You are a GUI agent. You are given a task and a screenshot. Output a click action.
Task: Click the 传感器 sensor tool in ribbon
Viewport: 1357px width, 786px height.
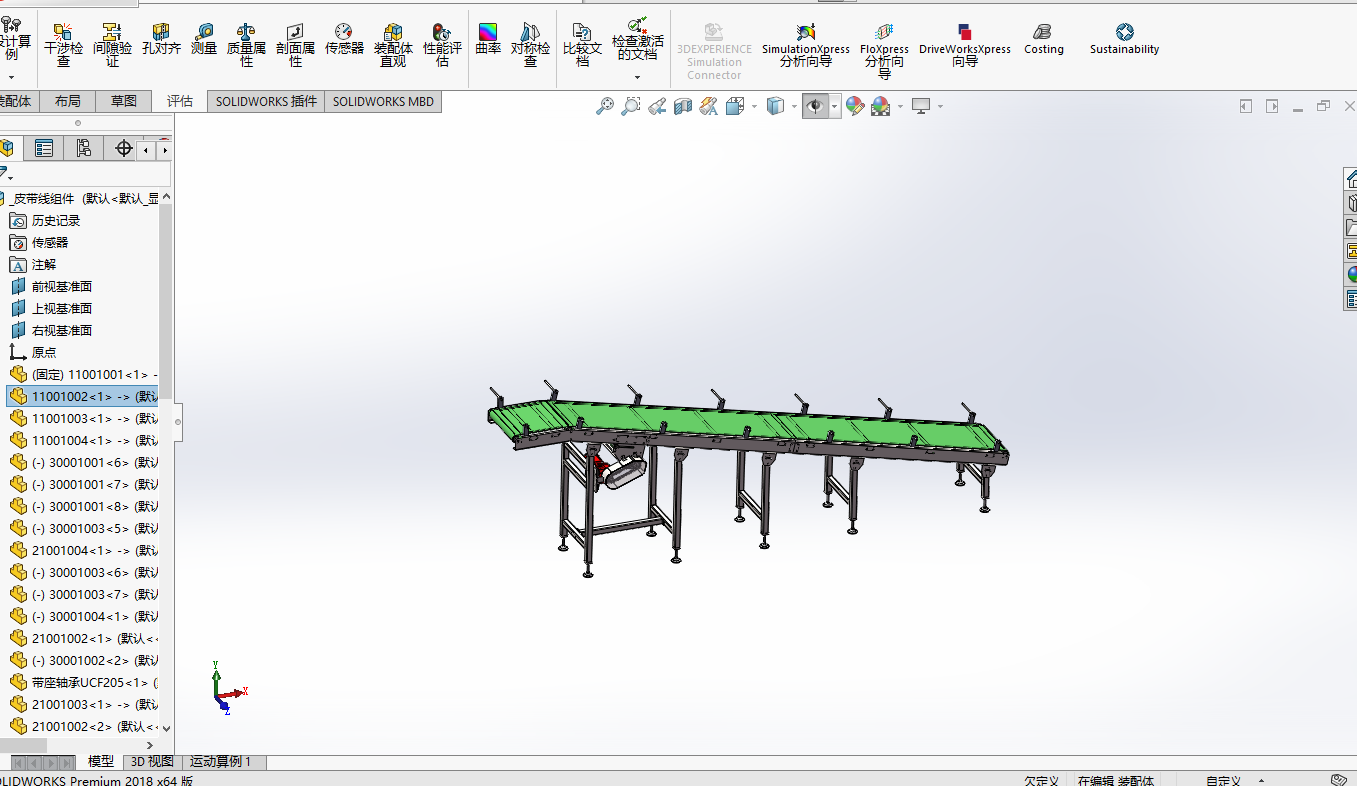[x=344, y=40]
